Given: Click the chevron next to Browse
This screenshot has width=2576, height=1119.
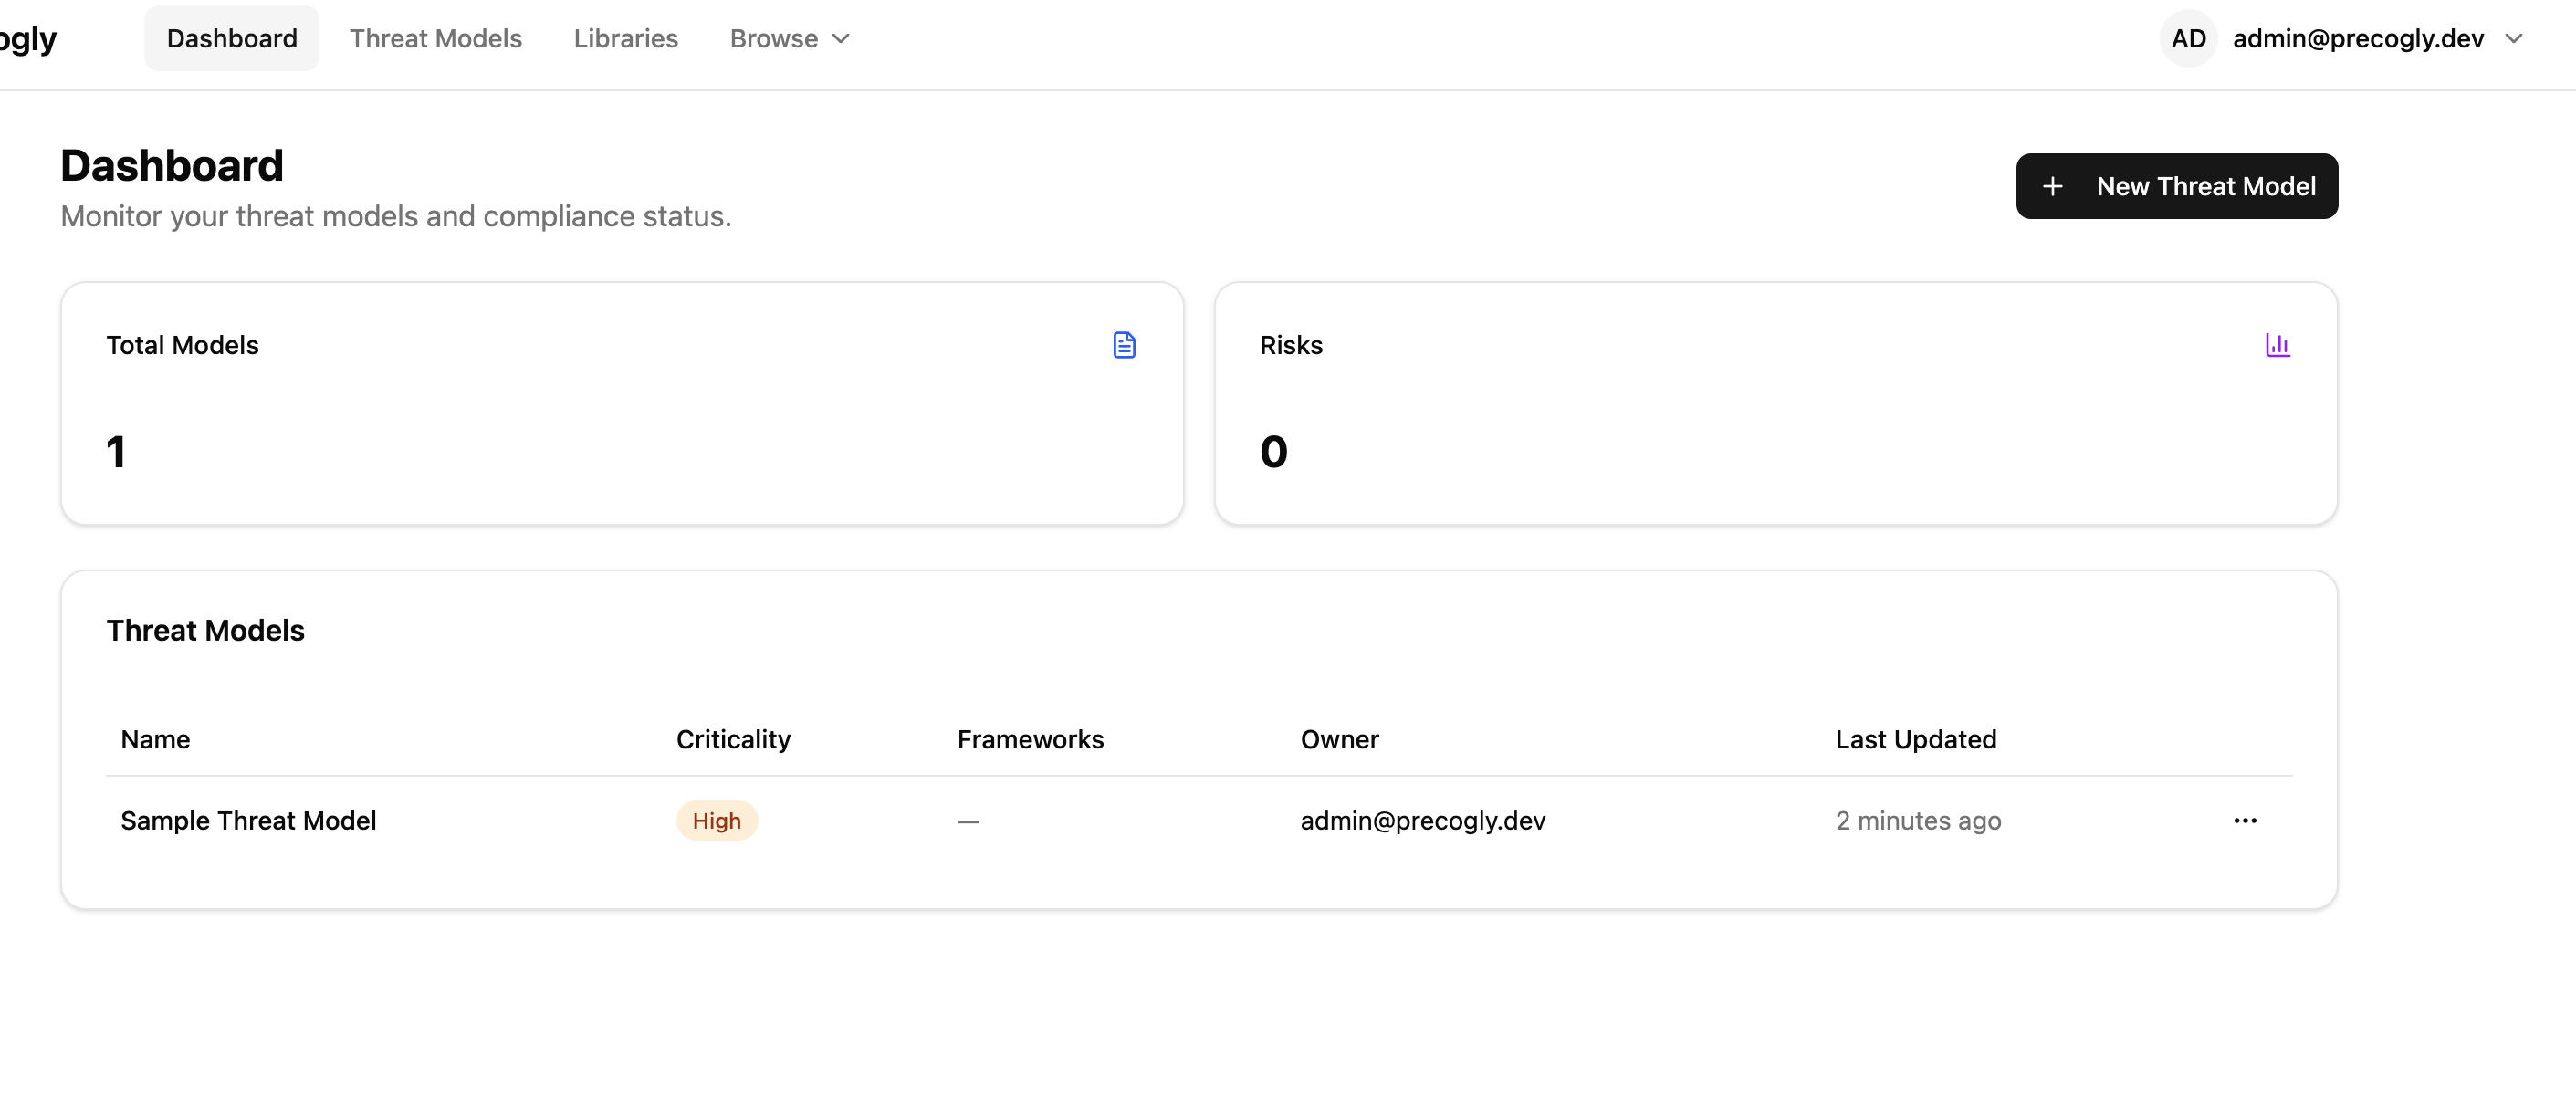Looking at the screenshot, I should point(841,38).
